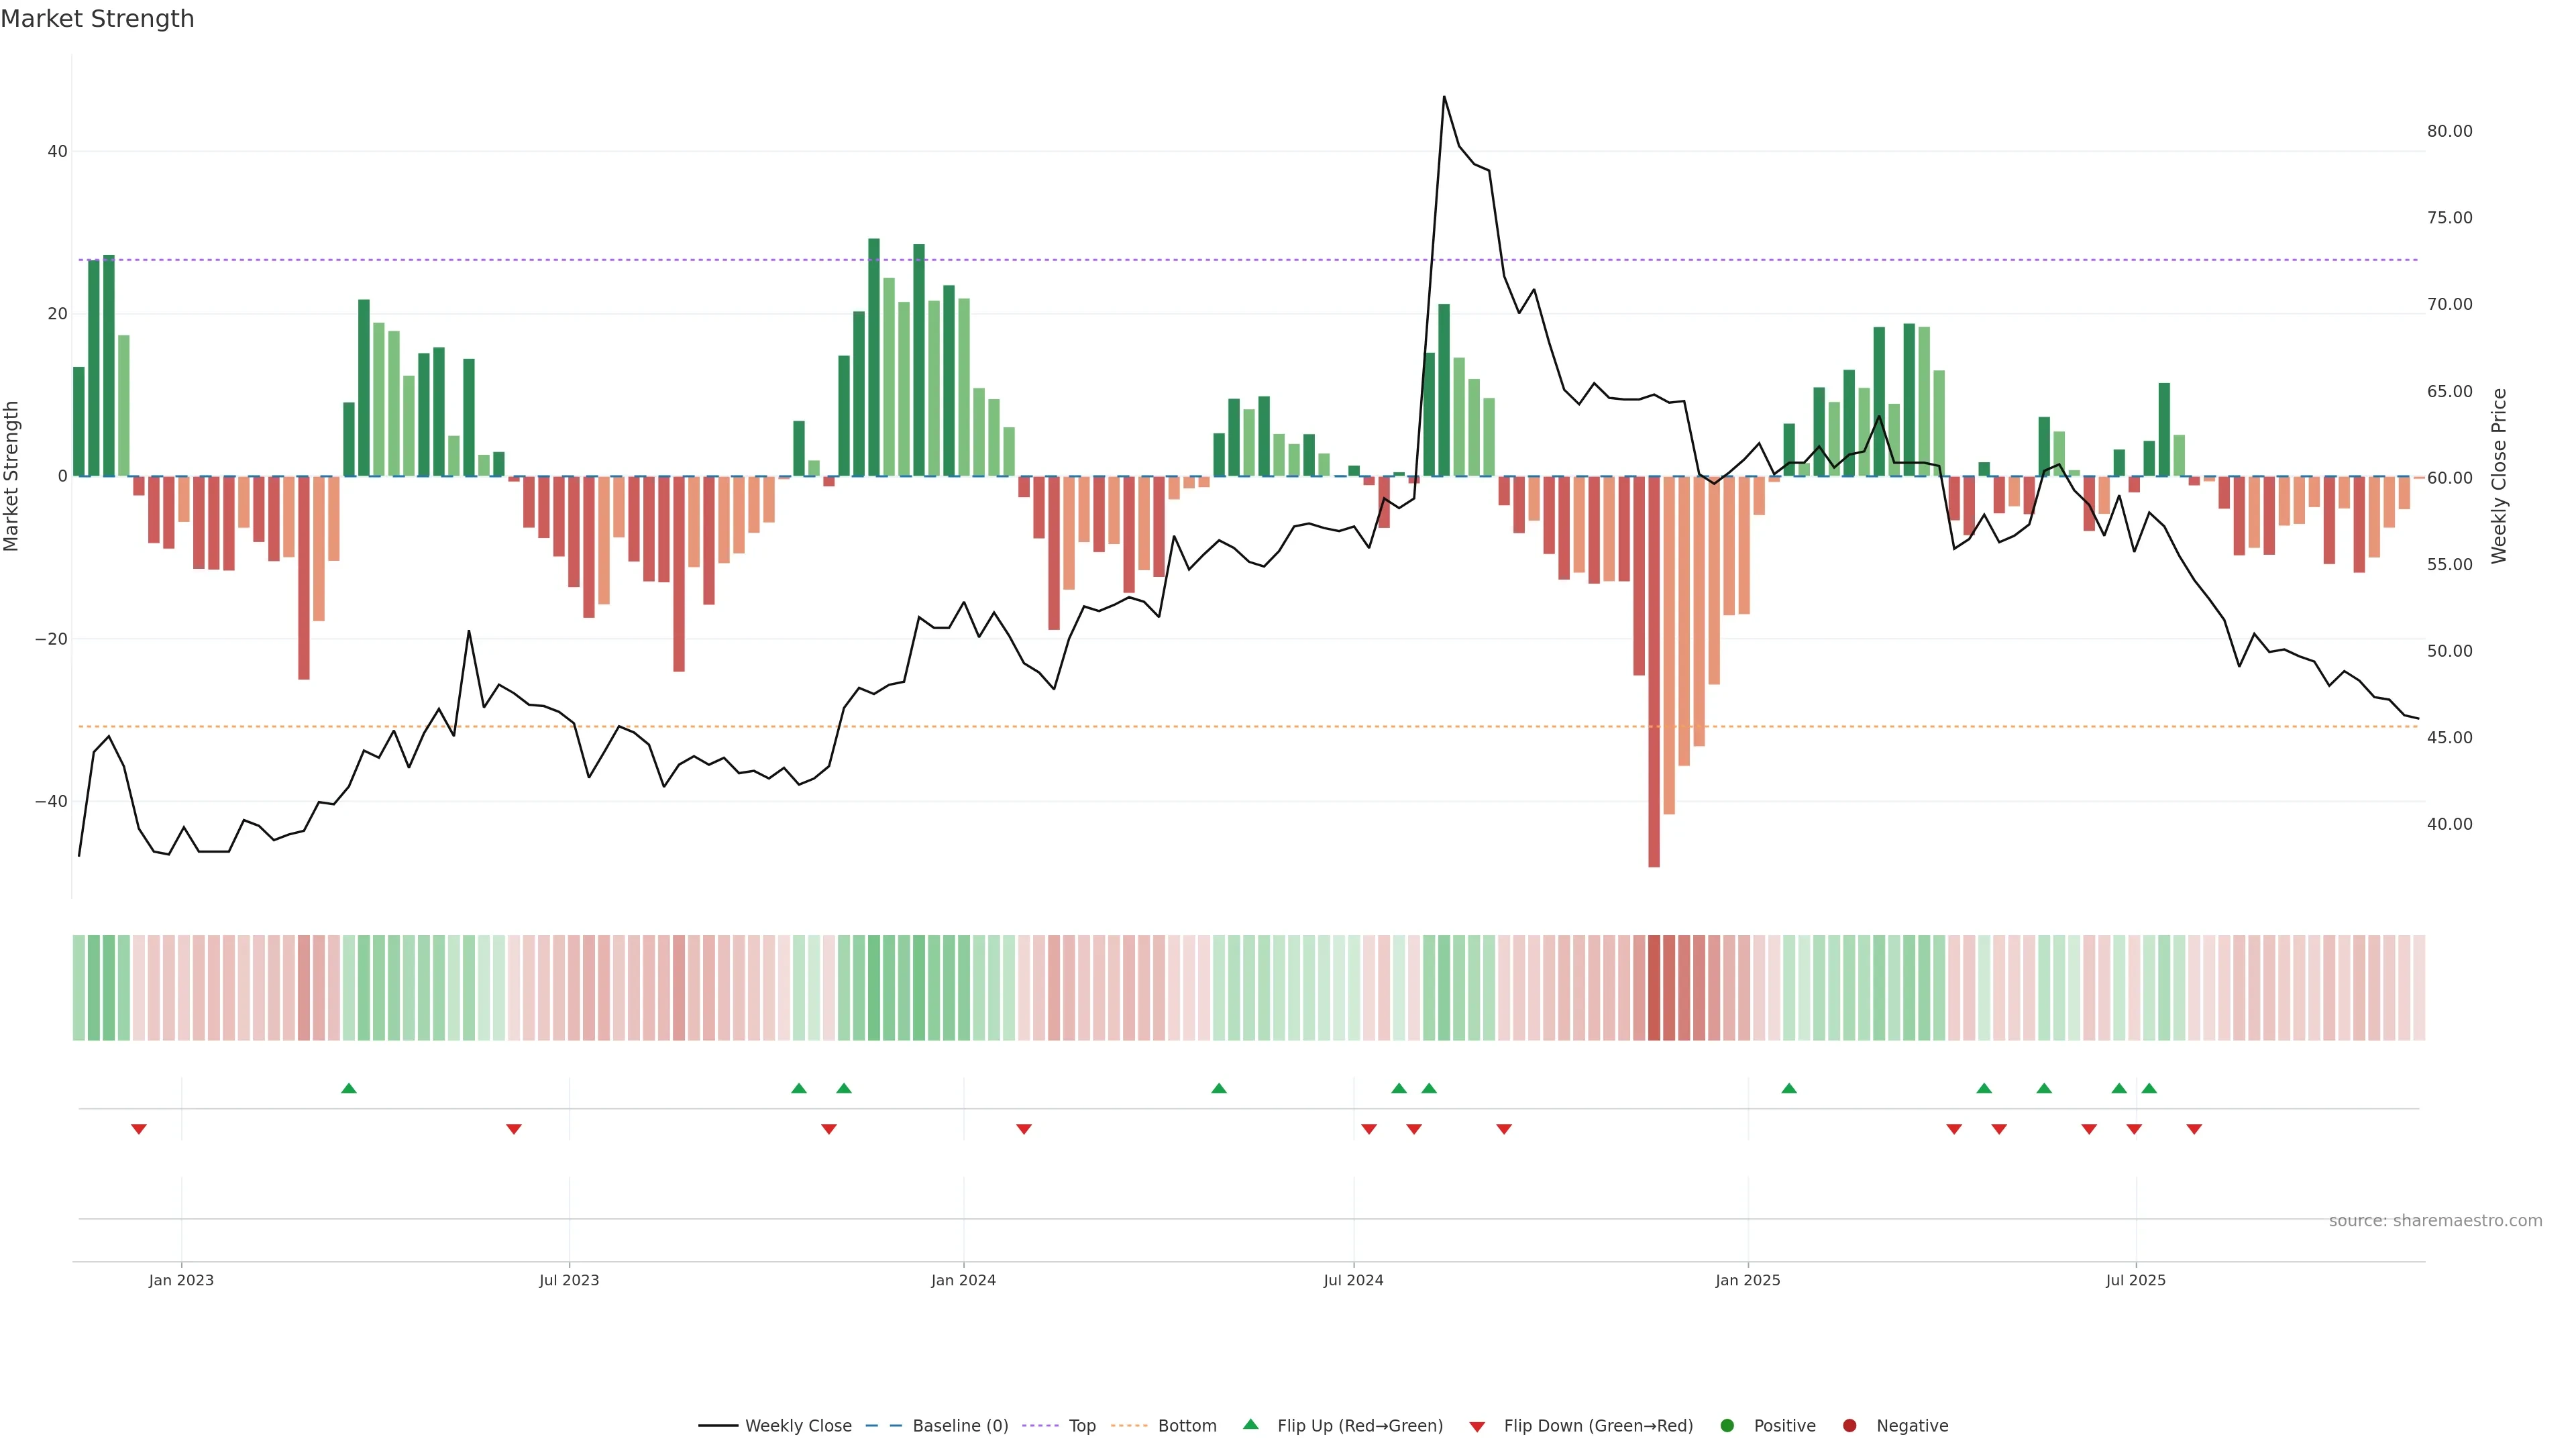
Task: Click the Jul 2024 x-axis label
Action: [x=1353, y=1280]
